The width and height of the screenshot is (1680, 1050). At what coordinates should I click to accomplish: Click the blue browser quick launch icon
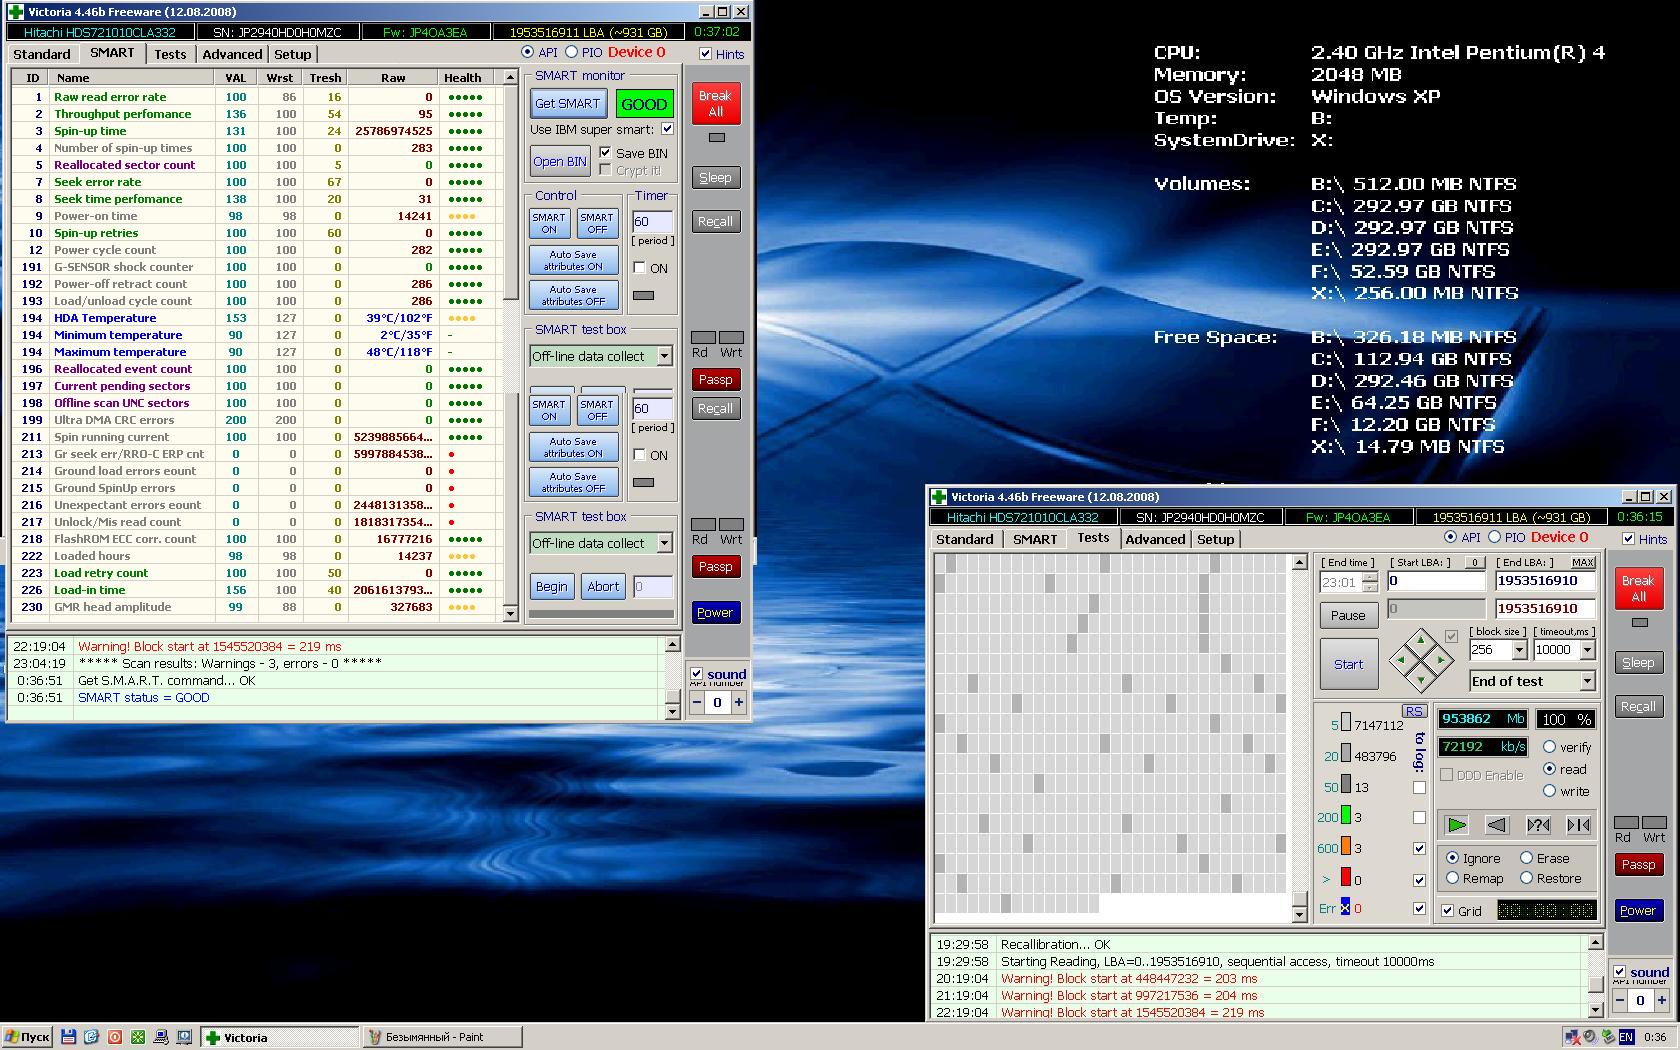point(91,1037)
